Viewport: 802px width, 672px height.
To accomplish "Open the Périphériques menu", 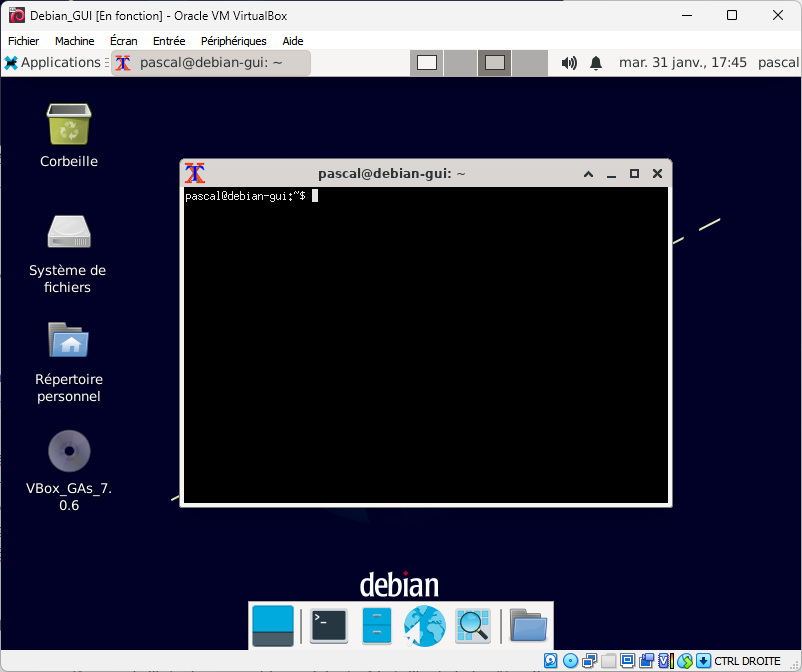I will click(x=233, y=41).
